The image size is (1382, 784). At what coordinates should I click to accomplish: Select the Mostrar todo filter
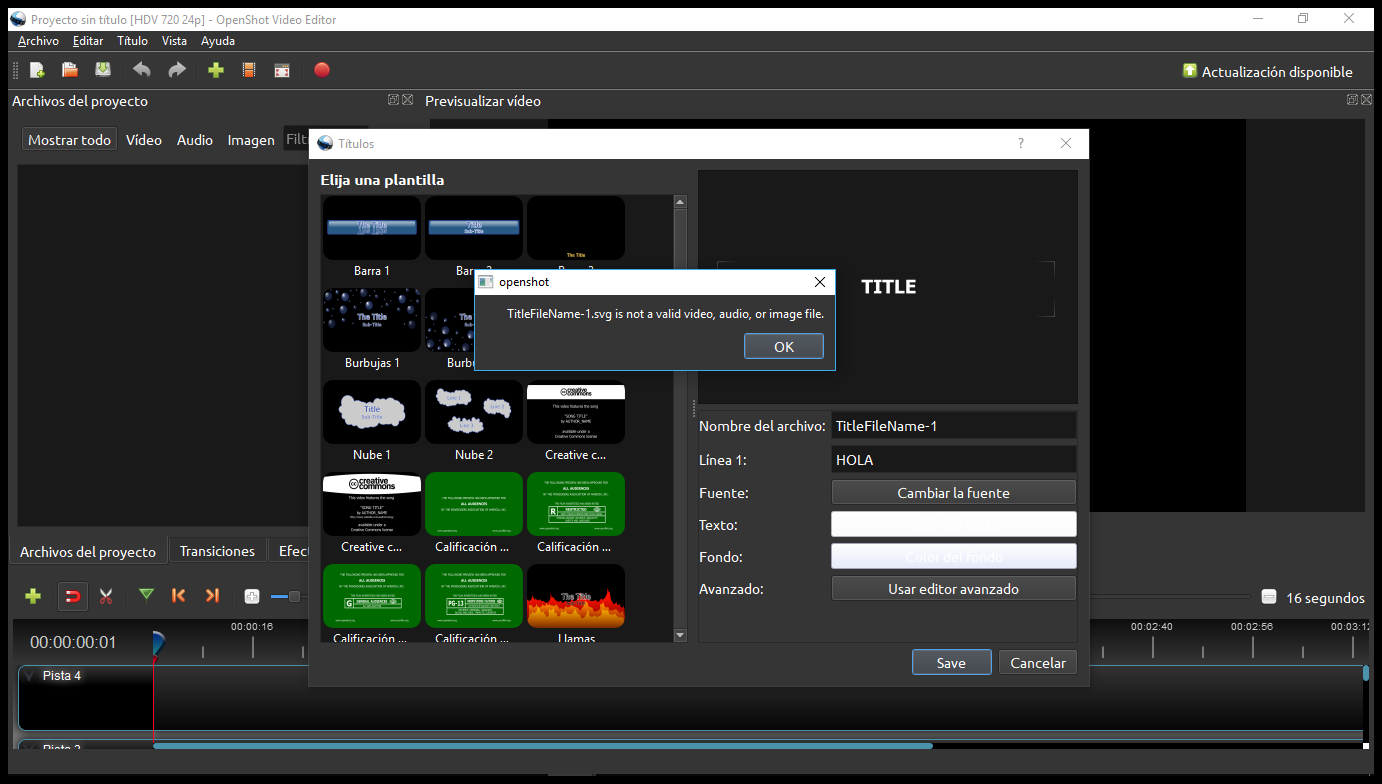point(69,140)
